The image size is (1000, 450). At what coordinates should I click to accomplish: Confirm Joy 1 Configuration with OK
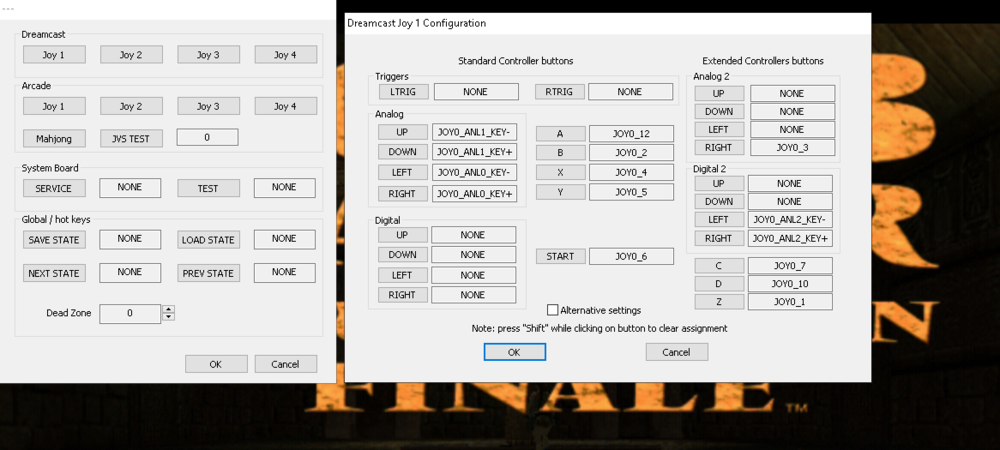[515, 352]
